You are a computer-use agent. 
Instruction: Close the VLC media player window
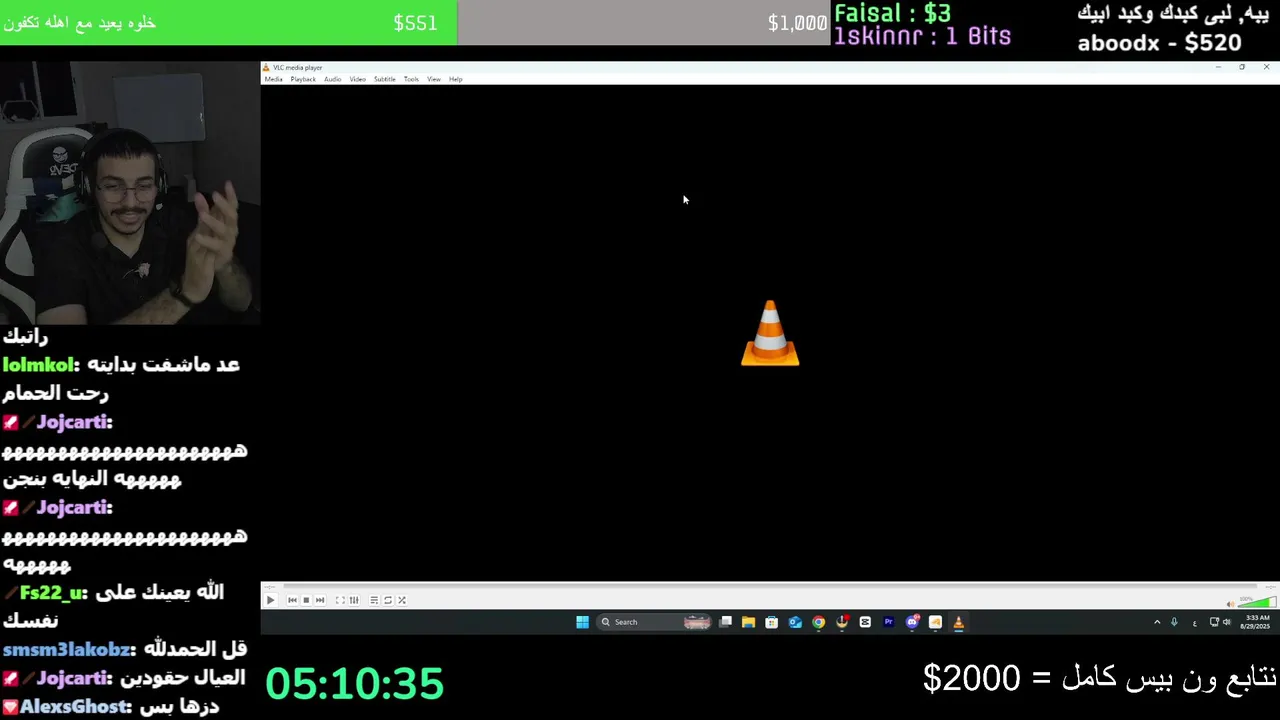tap(1266, 67)
